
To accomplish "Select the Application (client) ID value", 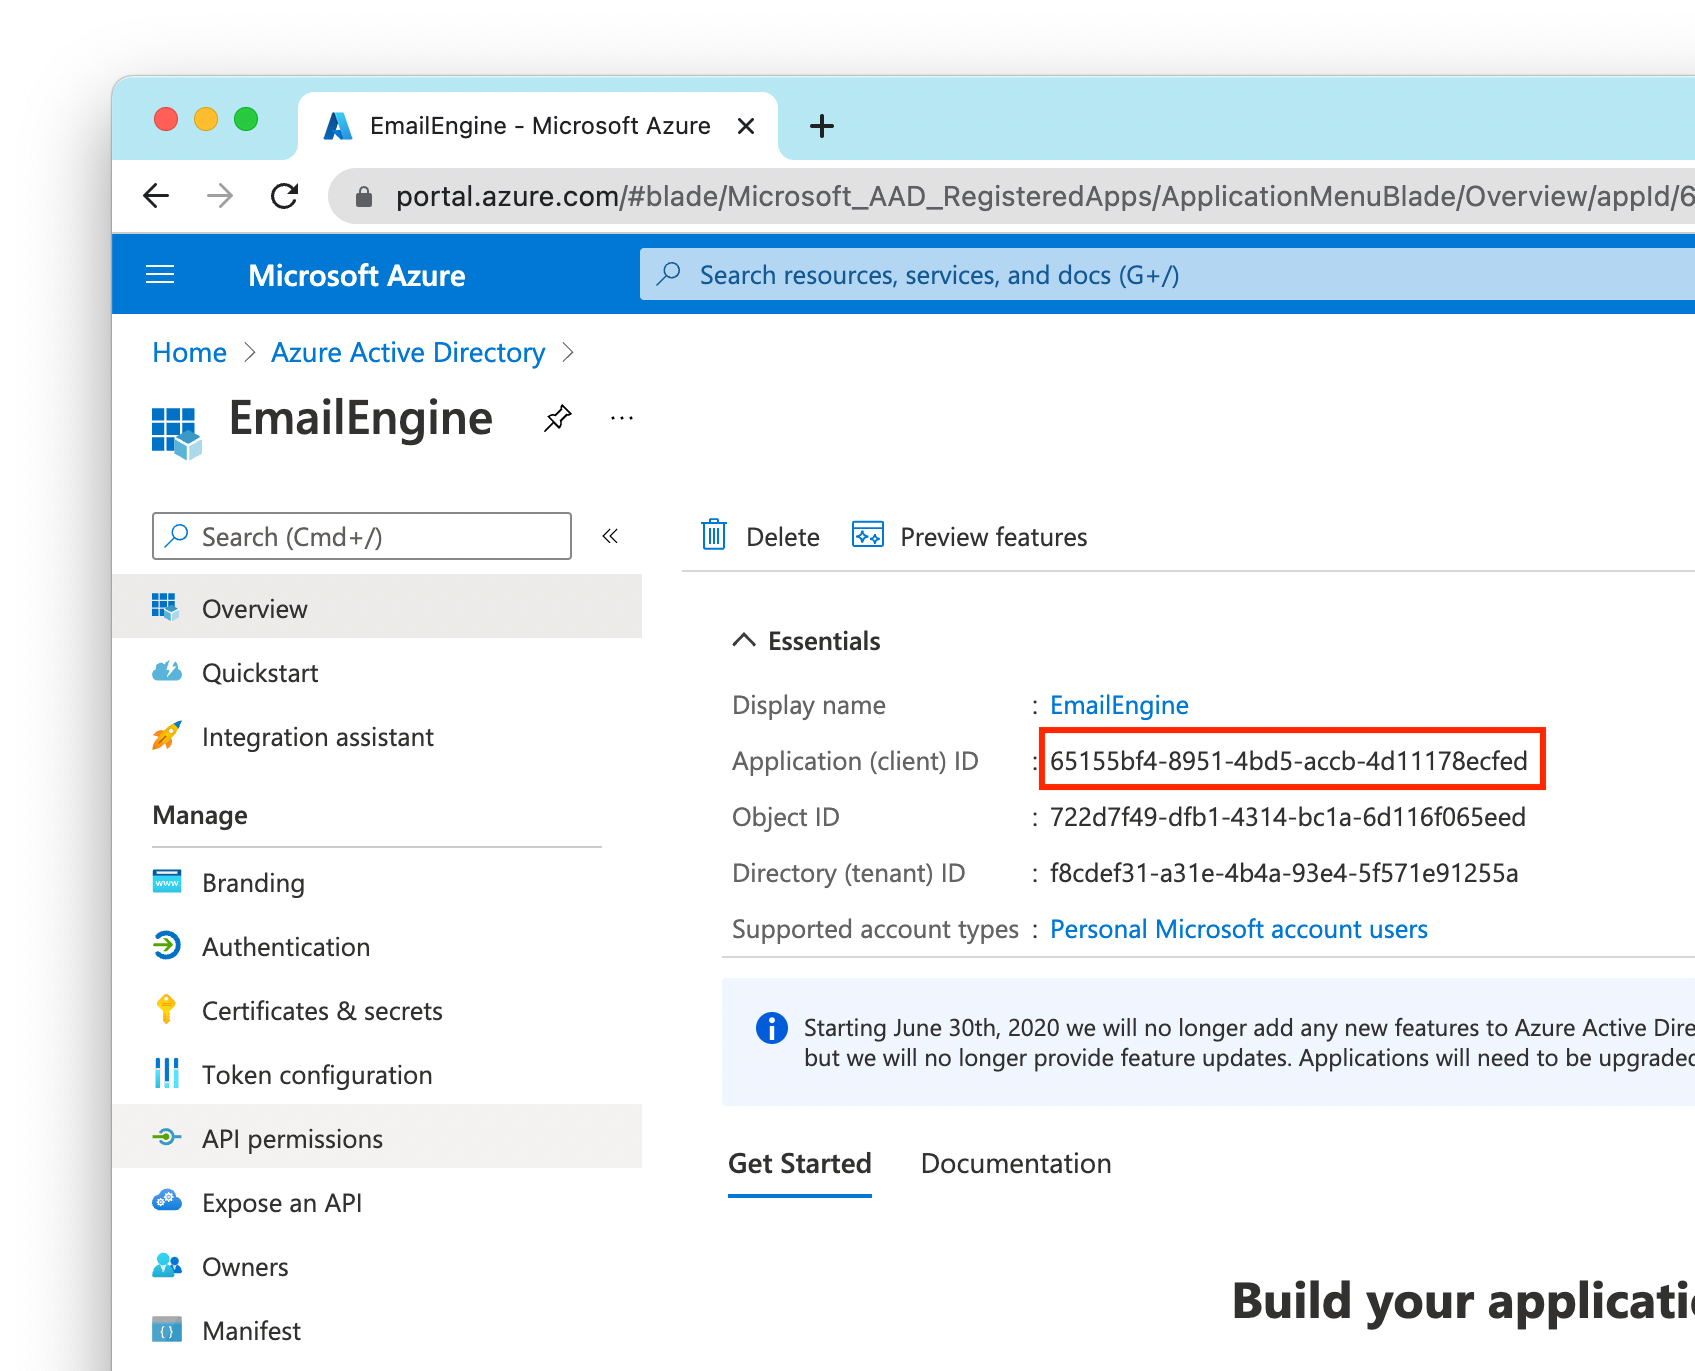I will click(1288, 761).
